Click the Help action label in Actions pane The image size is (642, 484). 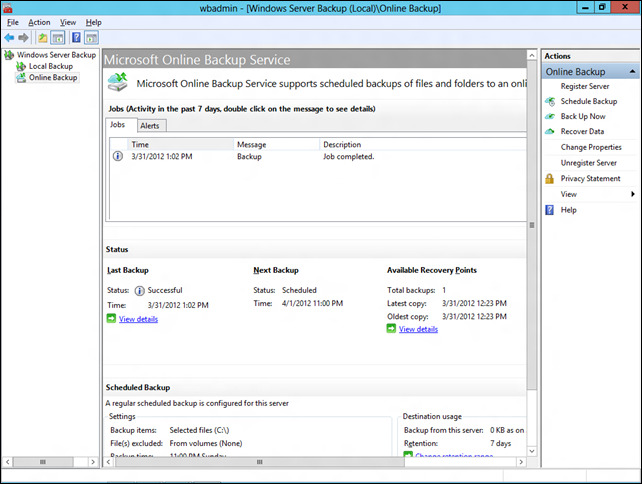point(568,210)
